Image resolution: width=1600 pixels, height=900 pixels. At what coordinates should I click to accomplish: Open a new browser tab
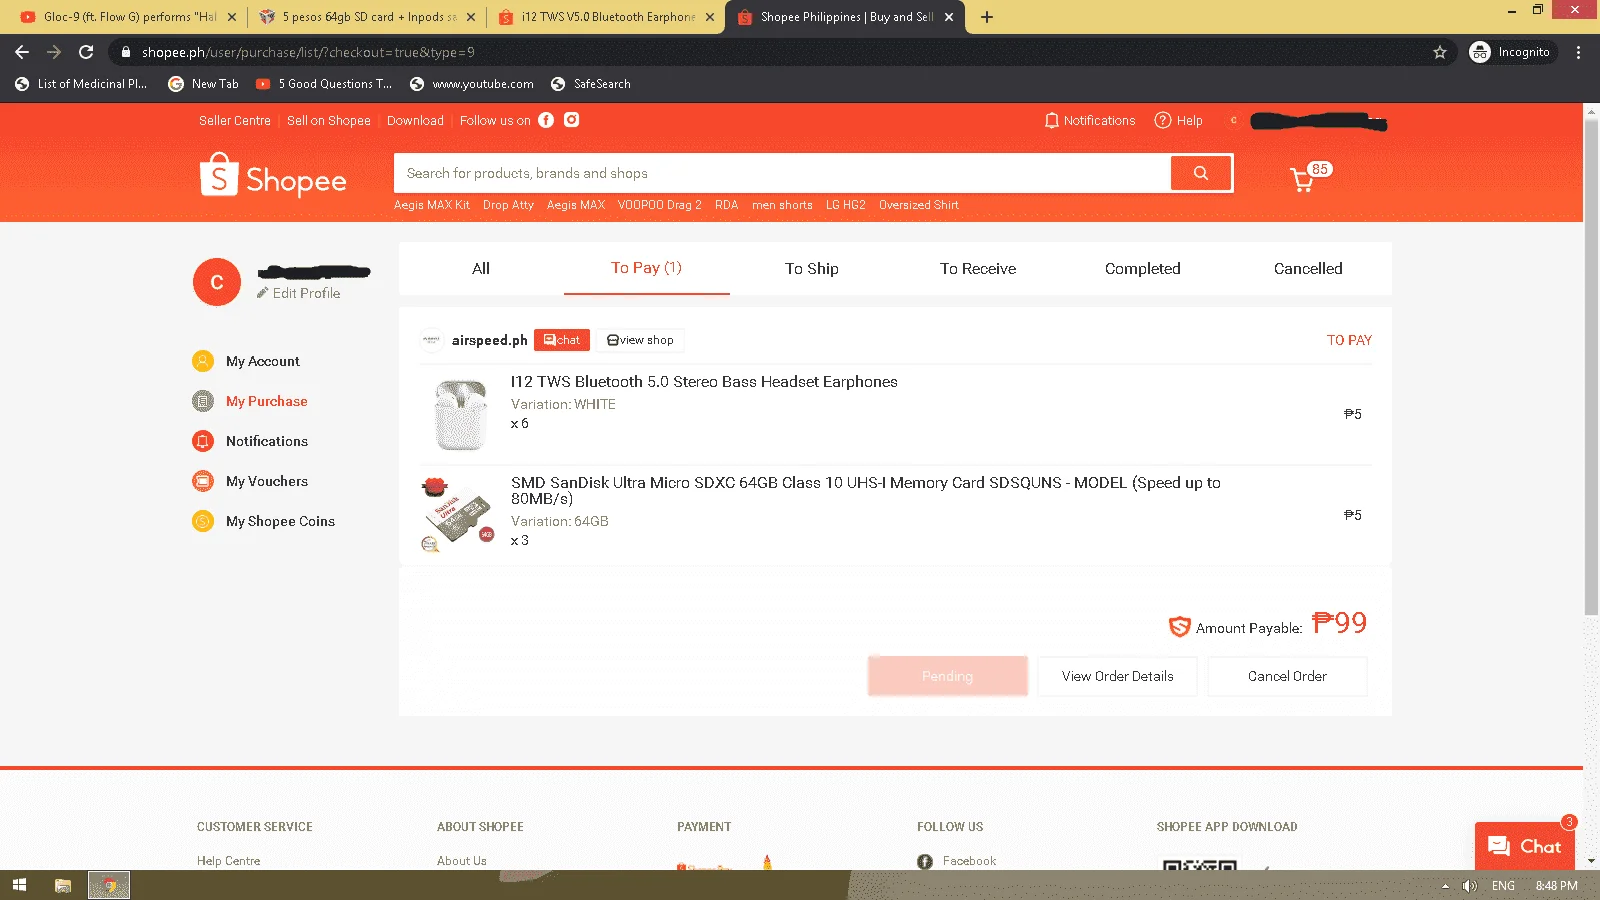[987, 17]
